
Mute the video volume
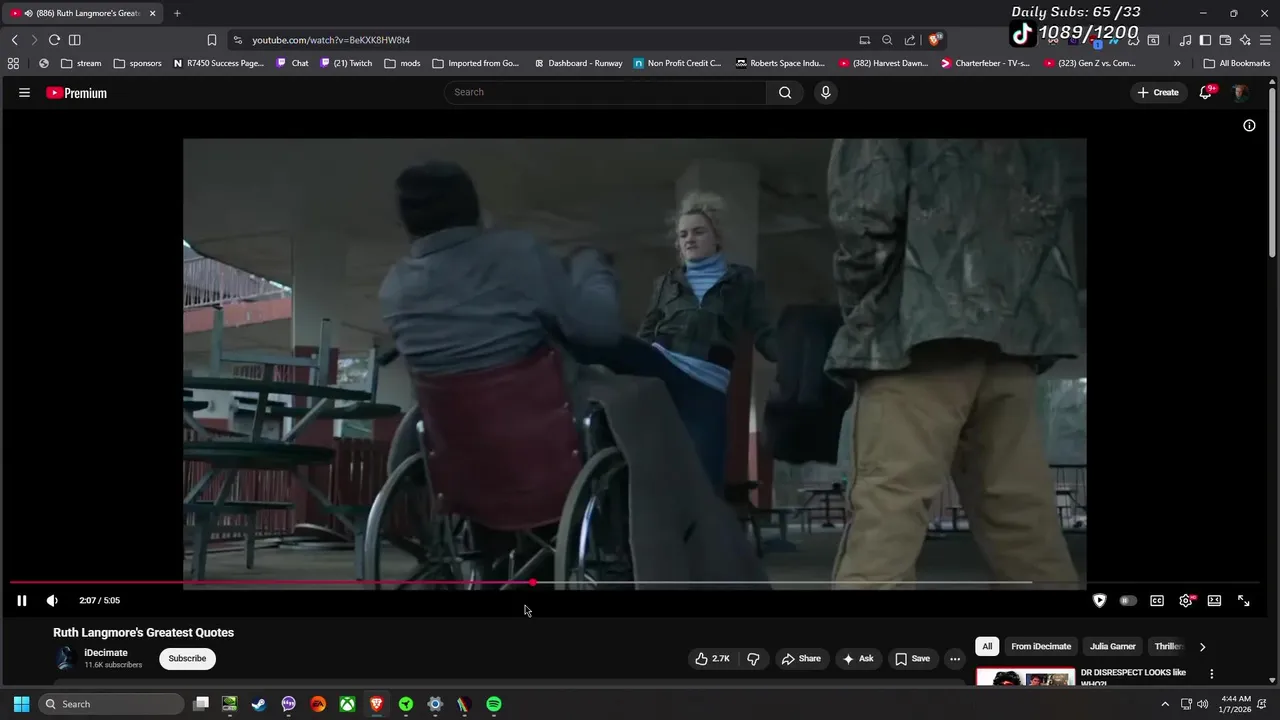tap(52, 601)
